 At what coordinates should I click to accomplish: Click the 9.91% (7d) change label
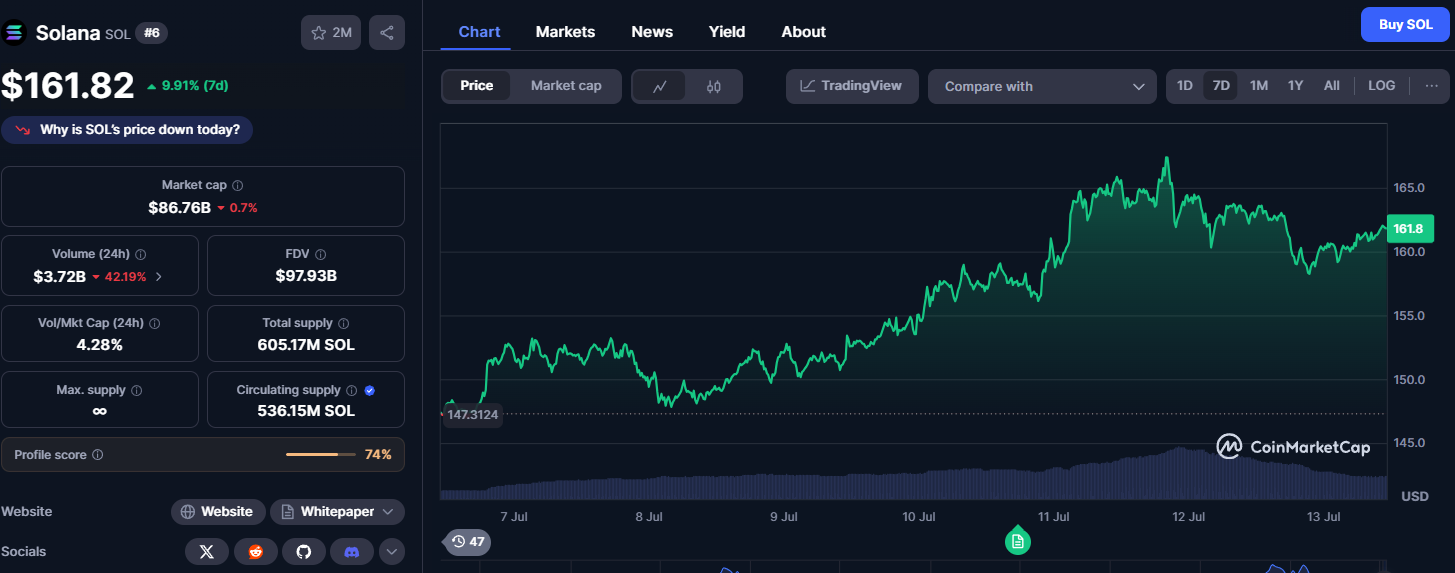pyautogui.click(x=188, y=86)
